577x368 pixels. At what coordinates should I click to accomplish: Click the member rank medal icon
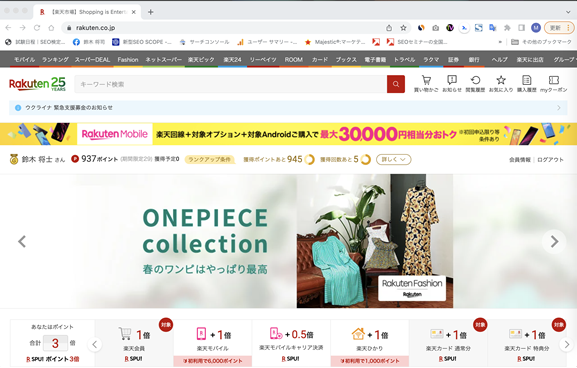tap(14, 159)
